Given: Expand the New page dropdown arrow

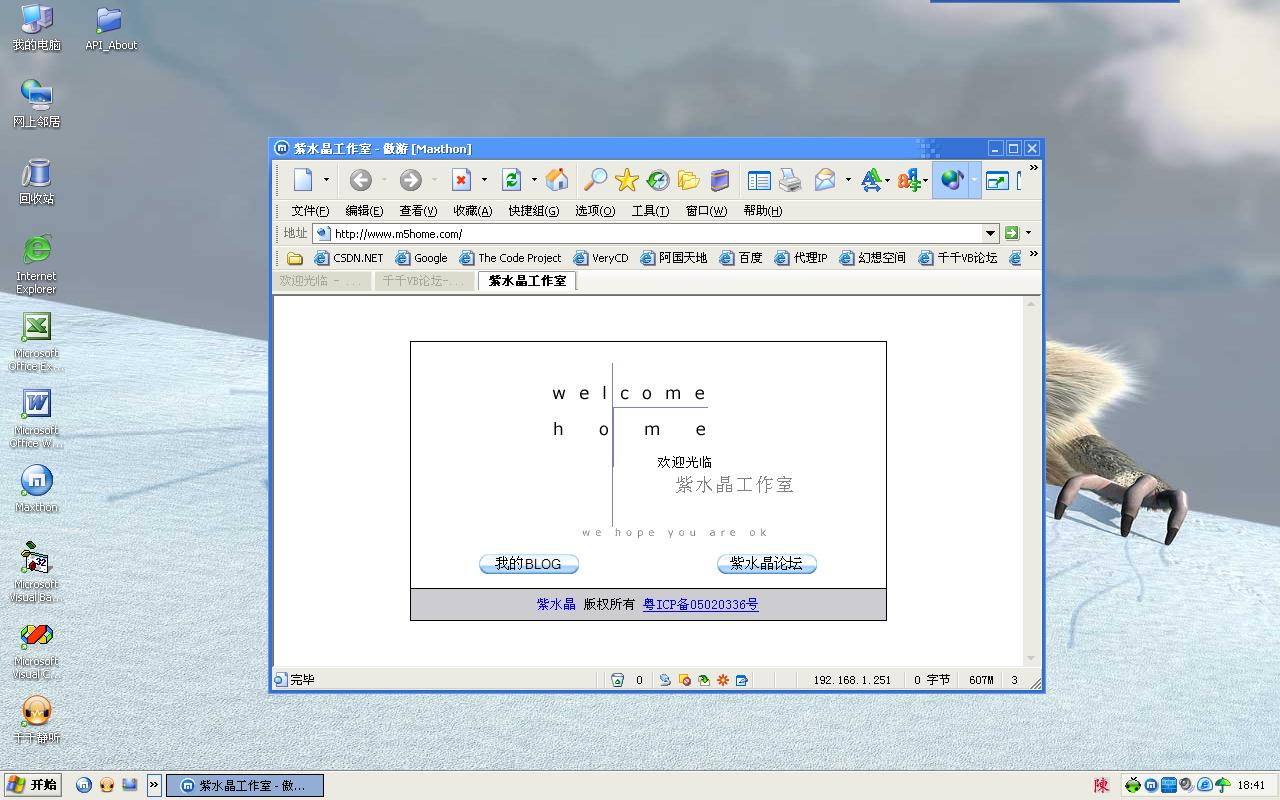Looking at the screenshot, I should tap(326, 180).
